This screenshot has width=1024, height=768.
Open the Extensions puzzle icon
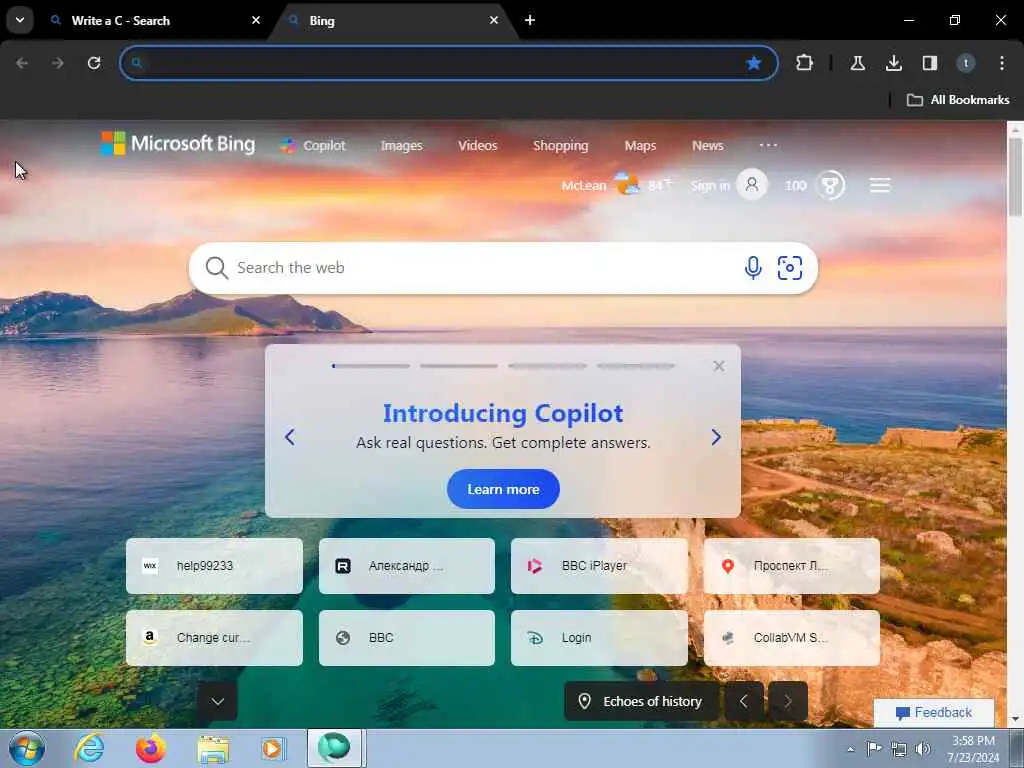coord(805,63)
